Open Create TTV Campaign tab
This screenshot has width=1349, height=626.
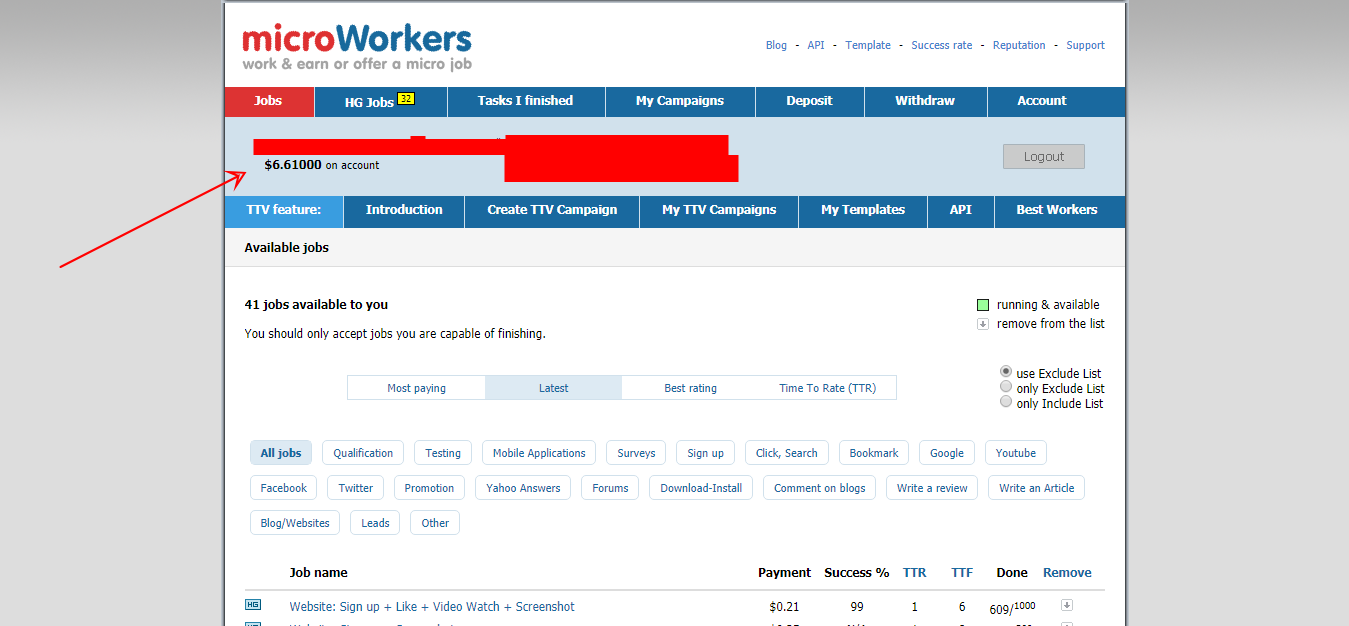point(552,210)
